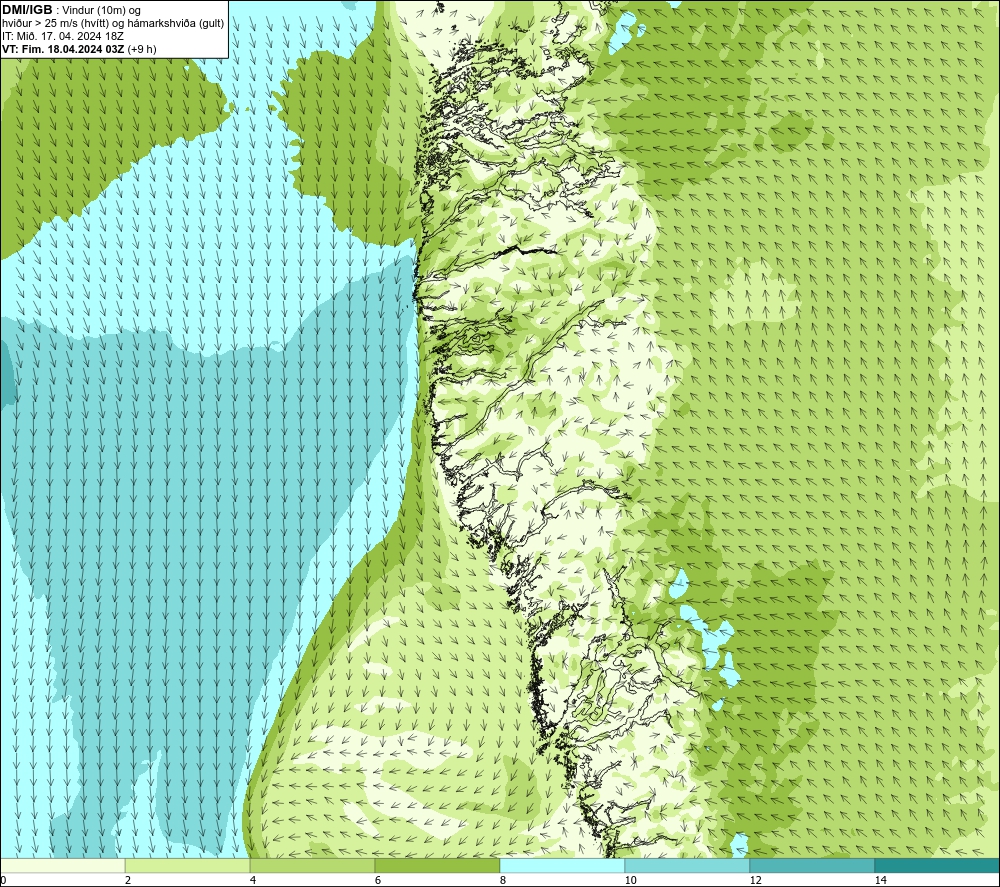The width and height of the screenshot is (1000, 887).
Task: Click the 12–14 m/s darker teal swatch
Action: [x=812, y=866]
